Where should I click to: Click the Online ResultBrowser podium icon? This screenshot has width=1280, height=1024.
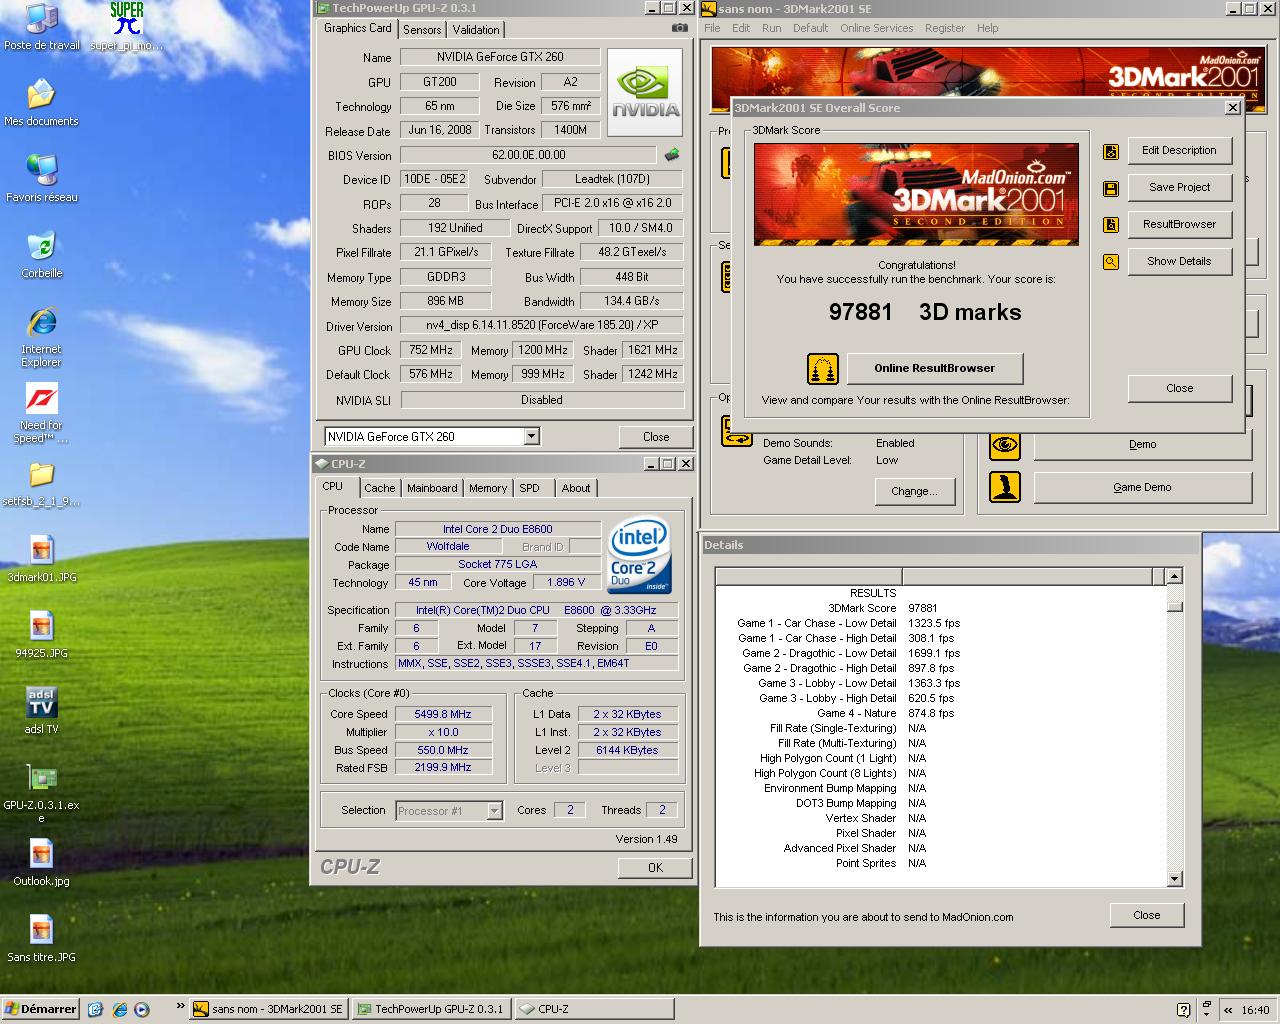823,368
